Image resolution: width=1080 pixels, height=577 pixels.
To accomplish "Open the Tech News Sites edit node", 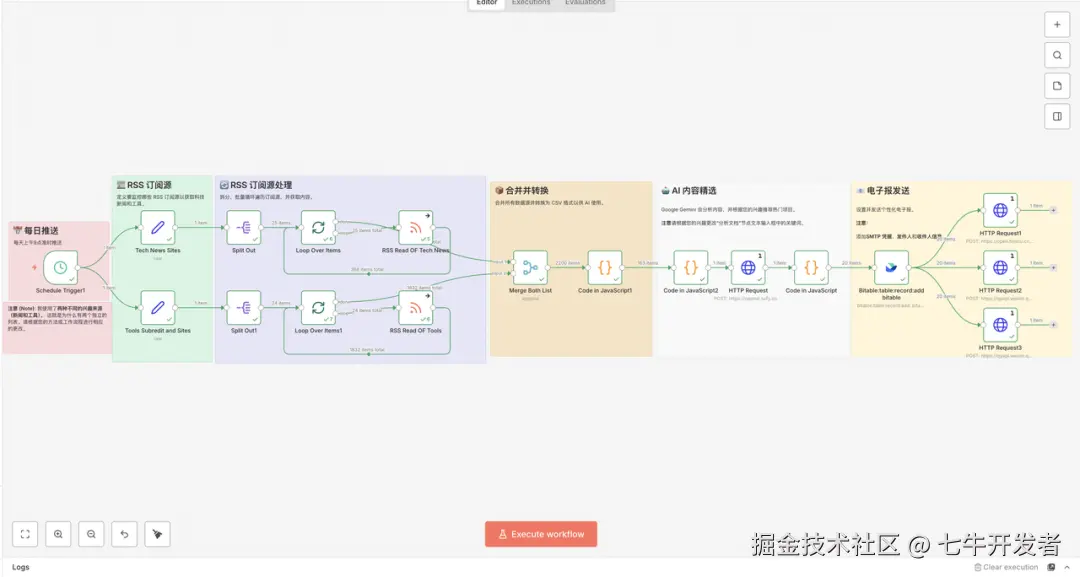I will 158,227.
